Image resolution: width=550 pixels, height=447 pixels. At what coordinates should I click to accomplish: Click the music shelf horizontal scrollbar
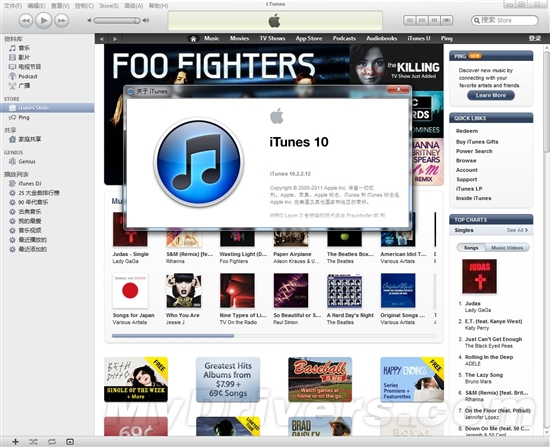[x=173, y=336]
